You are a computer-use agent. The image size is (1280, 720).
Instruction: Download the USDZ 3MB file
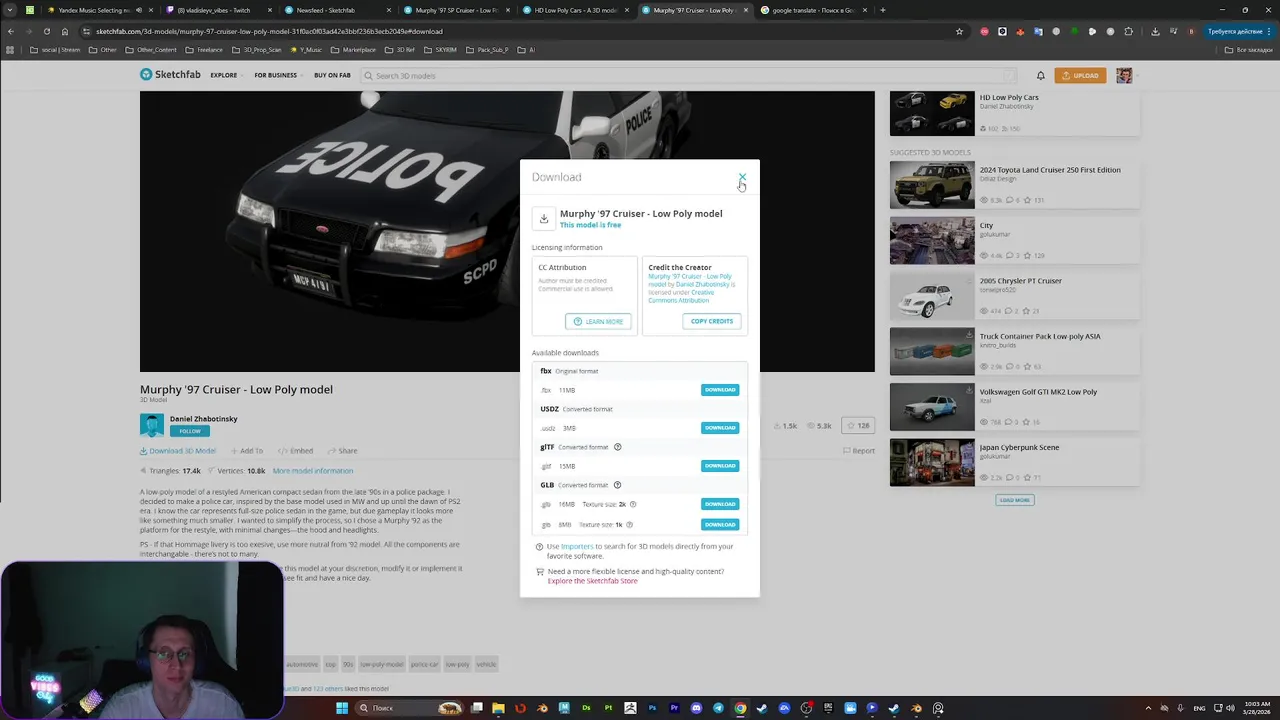[720, 428]
